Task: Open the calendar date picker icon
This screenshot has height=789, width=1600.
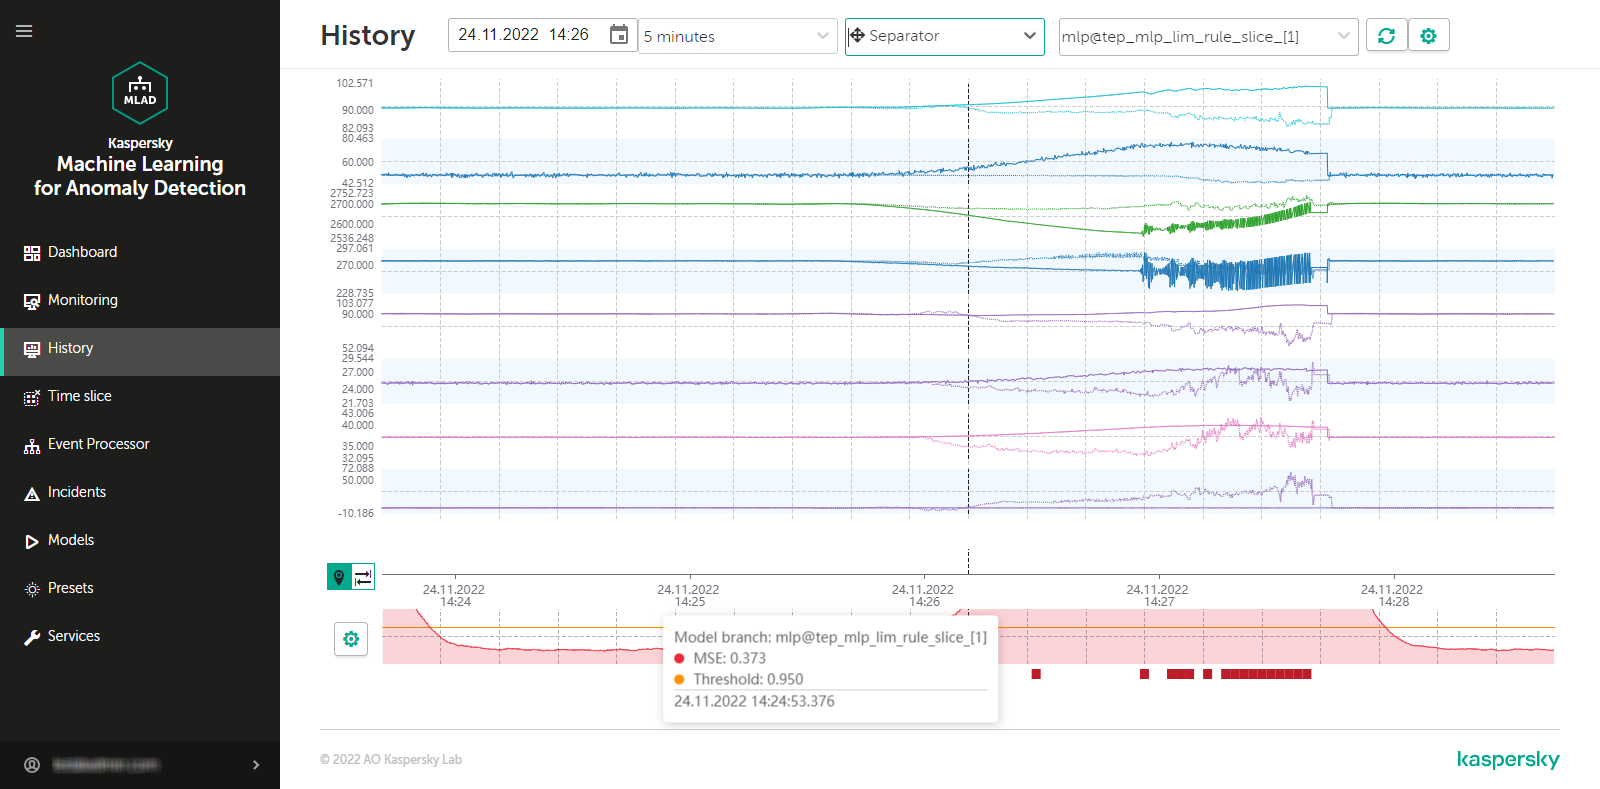Action: pyautogui.click(x=619, y=35)
